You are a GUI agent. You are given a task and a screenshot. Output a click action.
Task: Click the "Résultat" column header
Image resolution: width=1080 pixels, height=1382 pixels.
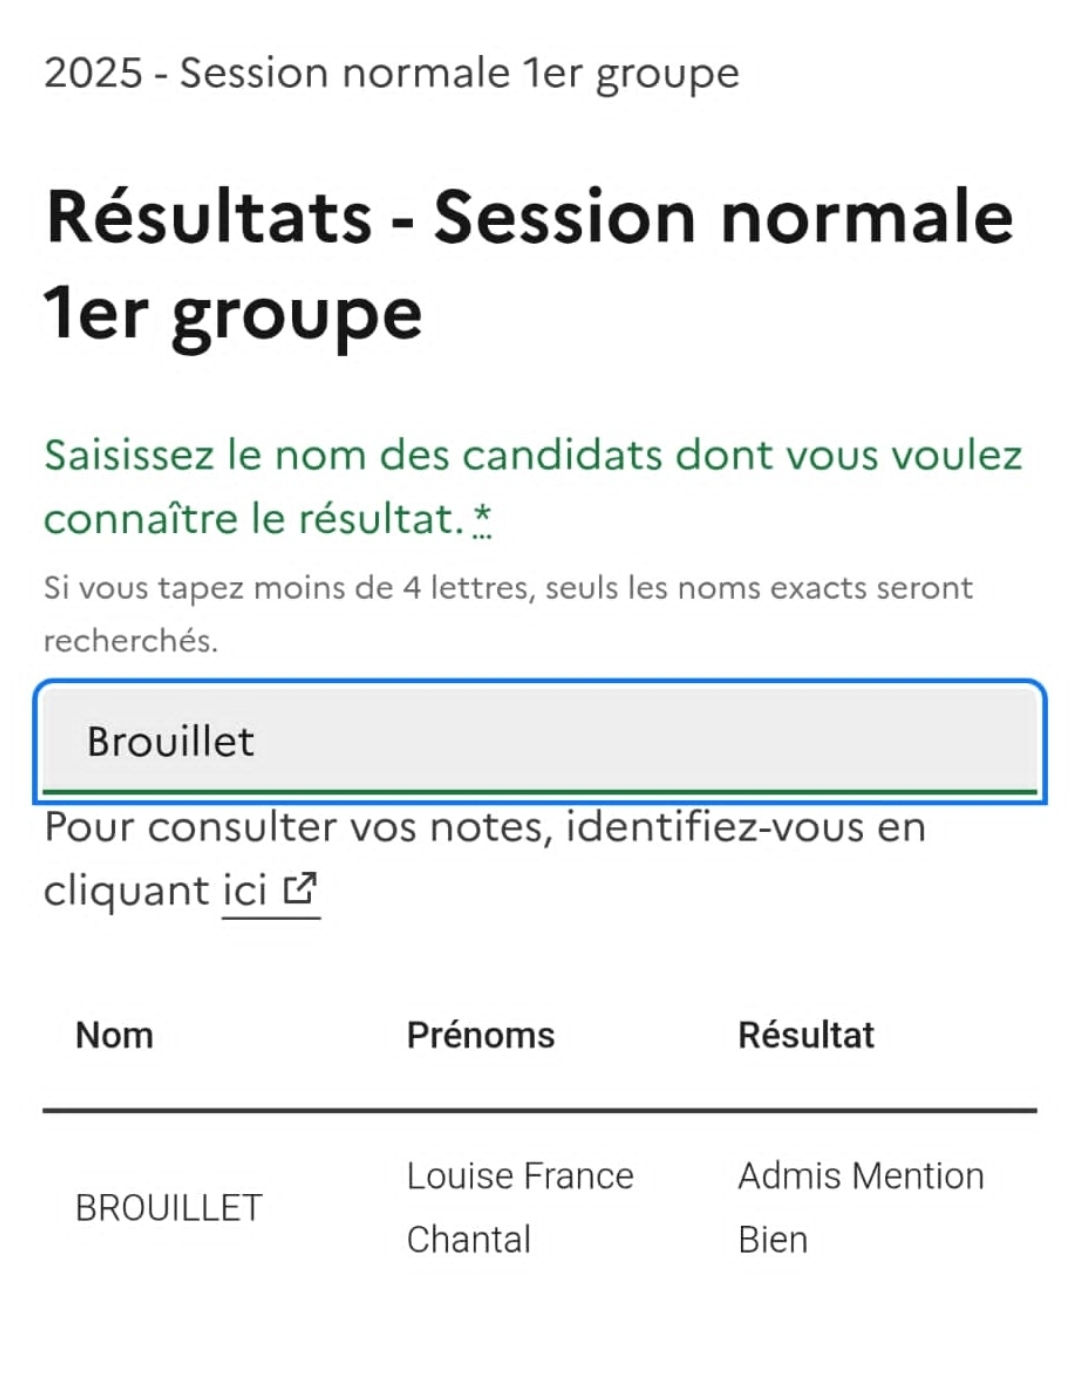coord(806,1035)
